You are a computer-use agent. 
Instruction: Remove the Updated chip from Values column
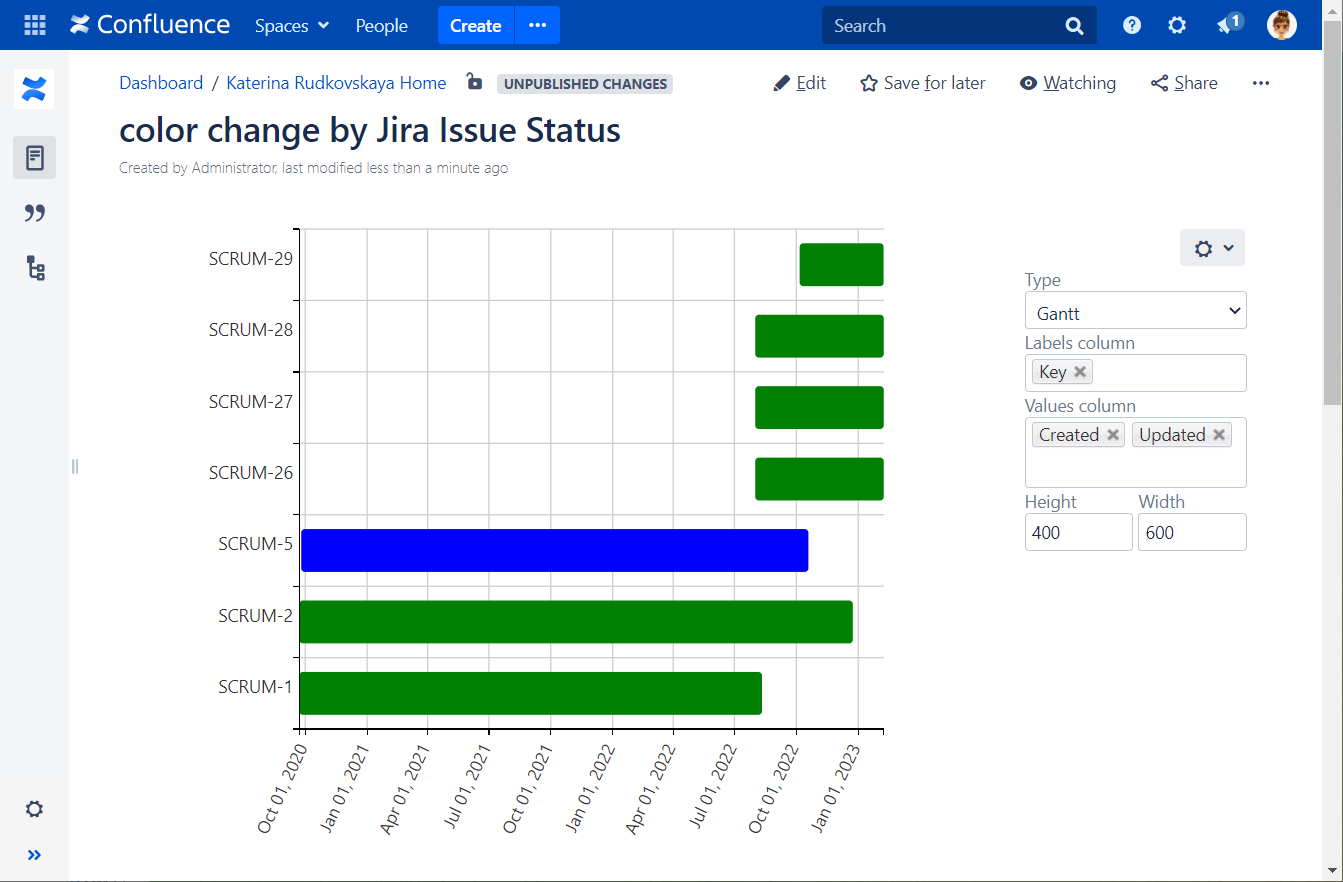[x=1219, y=434]
